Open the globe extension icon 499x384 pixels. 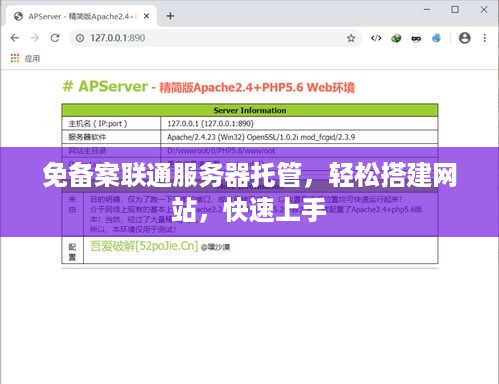tap(396, 38)
